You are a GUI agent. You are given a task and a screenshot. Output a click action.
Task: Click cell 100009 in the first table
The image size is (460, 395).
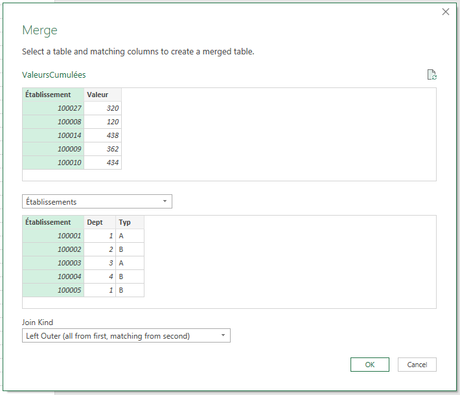pos(53,149)
